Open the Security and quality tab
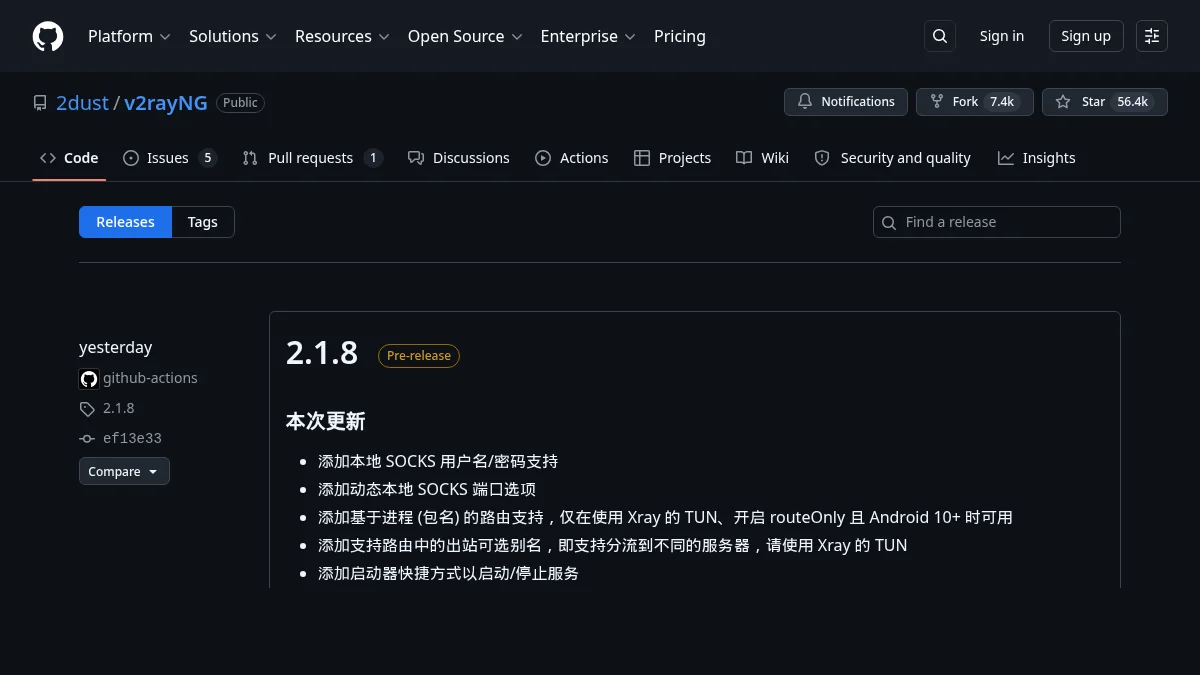1200x675 pixels. coord(893,158)
